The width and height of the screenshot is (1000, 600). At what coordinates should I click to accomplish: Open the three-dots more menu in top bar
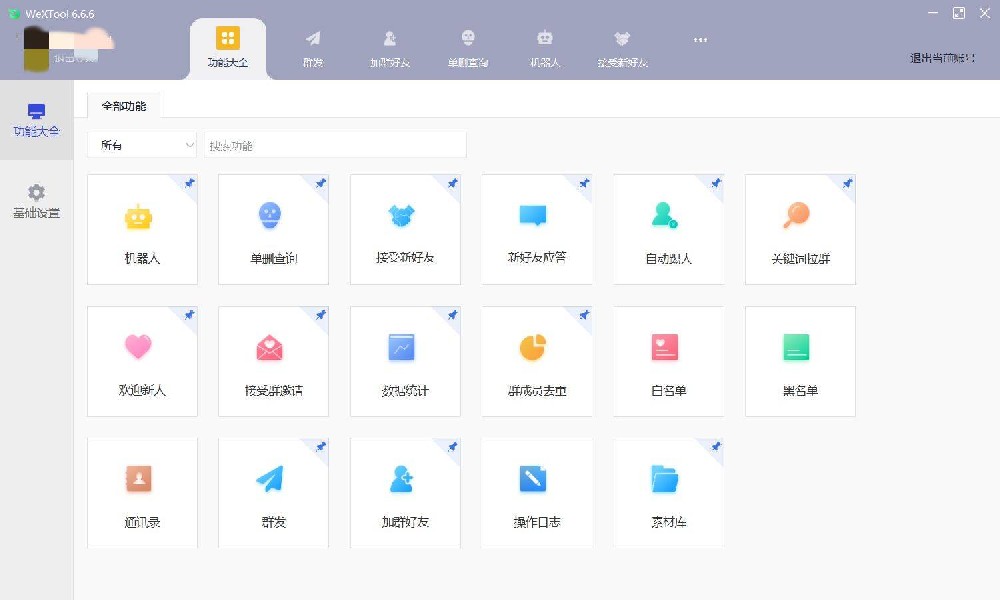click(700, 40)
